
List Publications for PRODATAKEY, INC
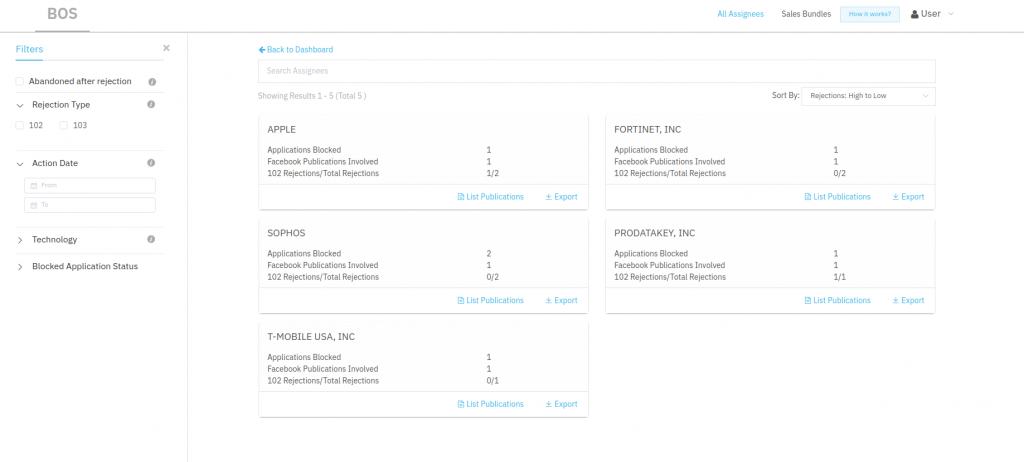tap(837, 301)
